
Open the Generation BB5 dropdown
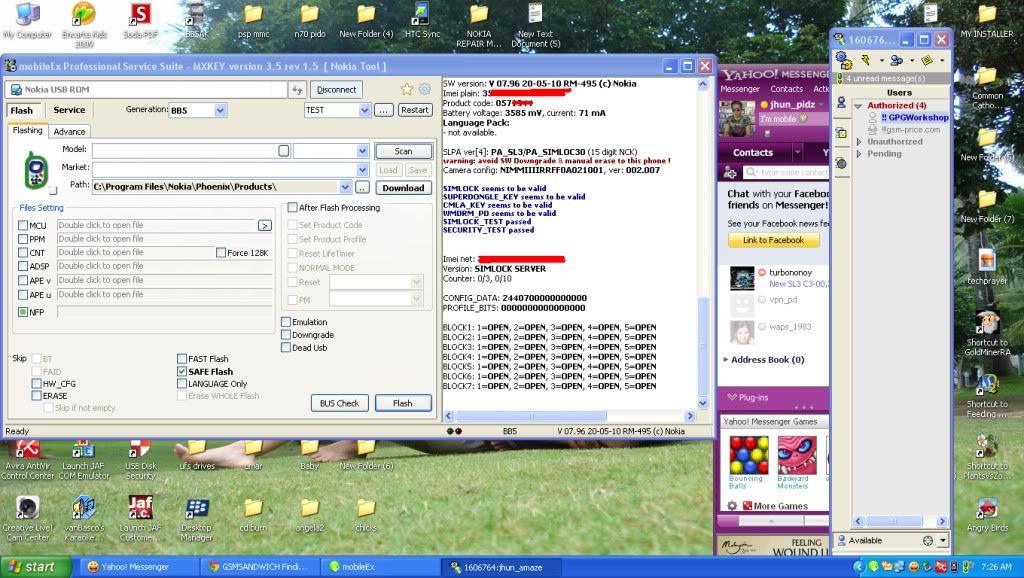point(221,110)
